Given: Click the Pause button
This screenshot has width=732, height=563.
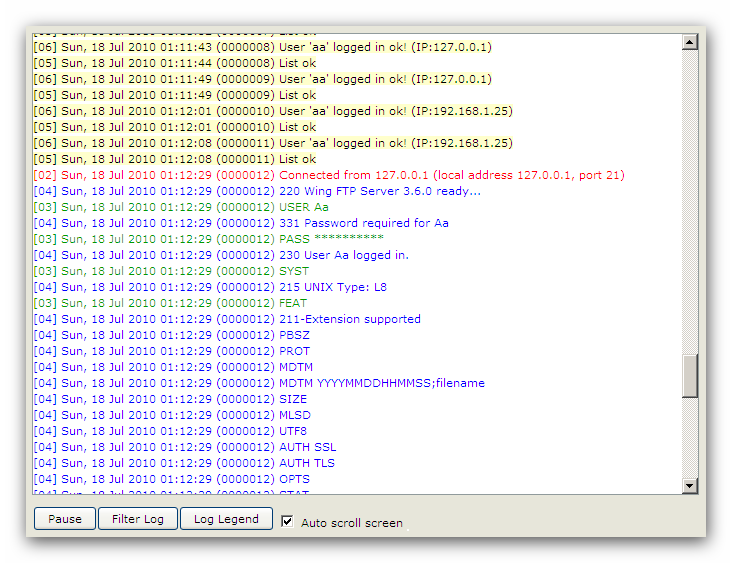Looking at the screenshot, I should (65, 519).
